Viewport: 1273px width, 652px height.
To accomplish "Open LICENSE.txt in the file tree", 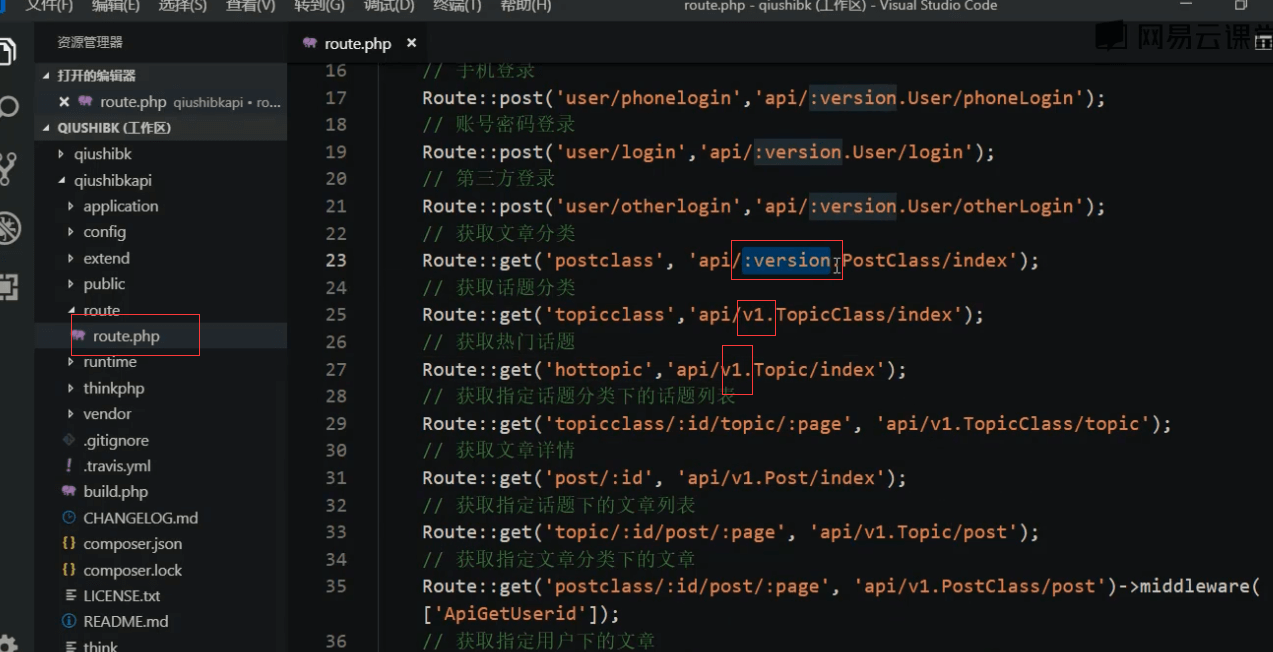I will click(x=121, y=596).
